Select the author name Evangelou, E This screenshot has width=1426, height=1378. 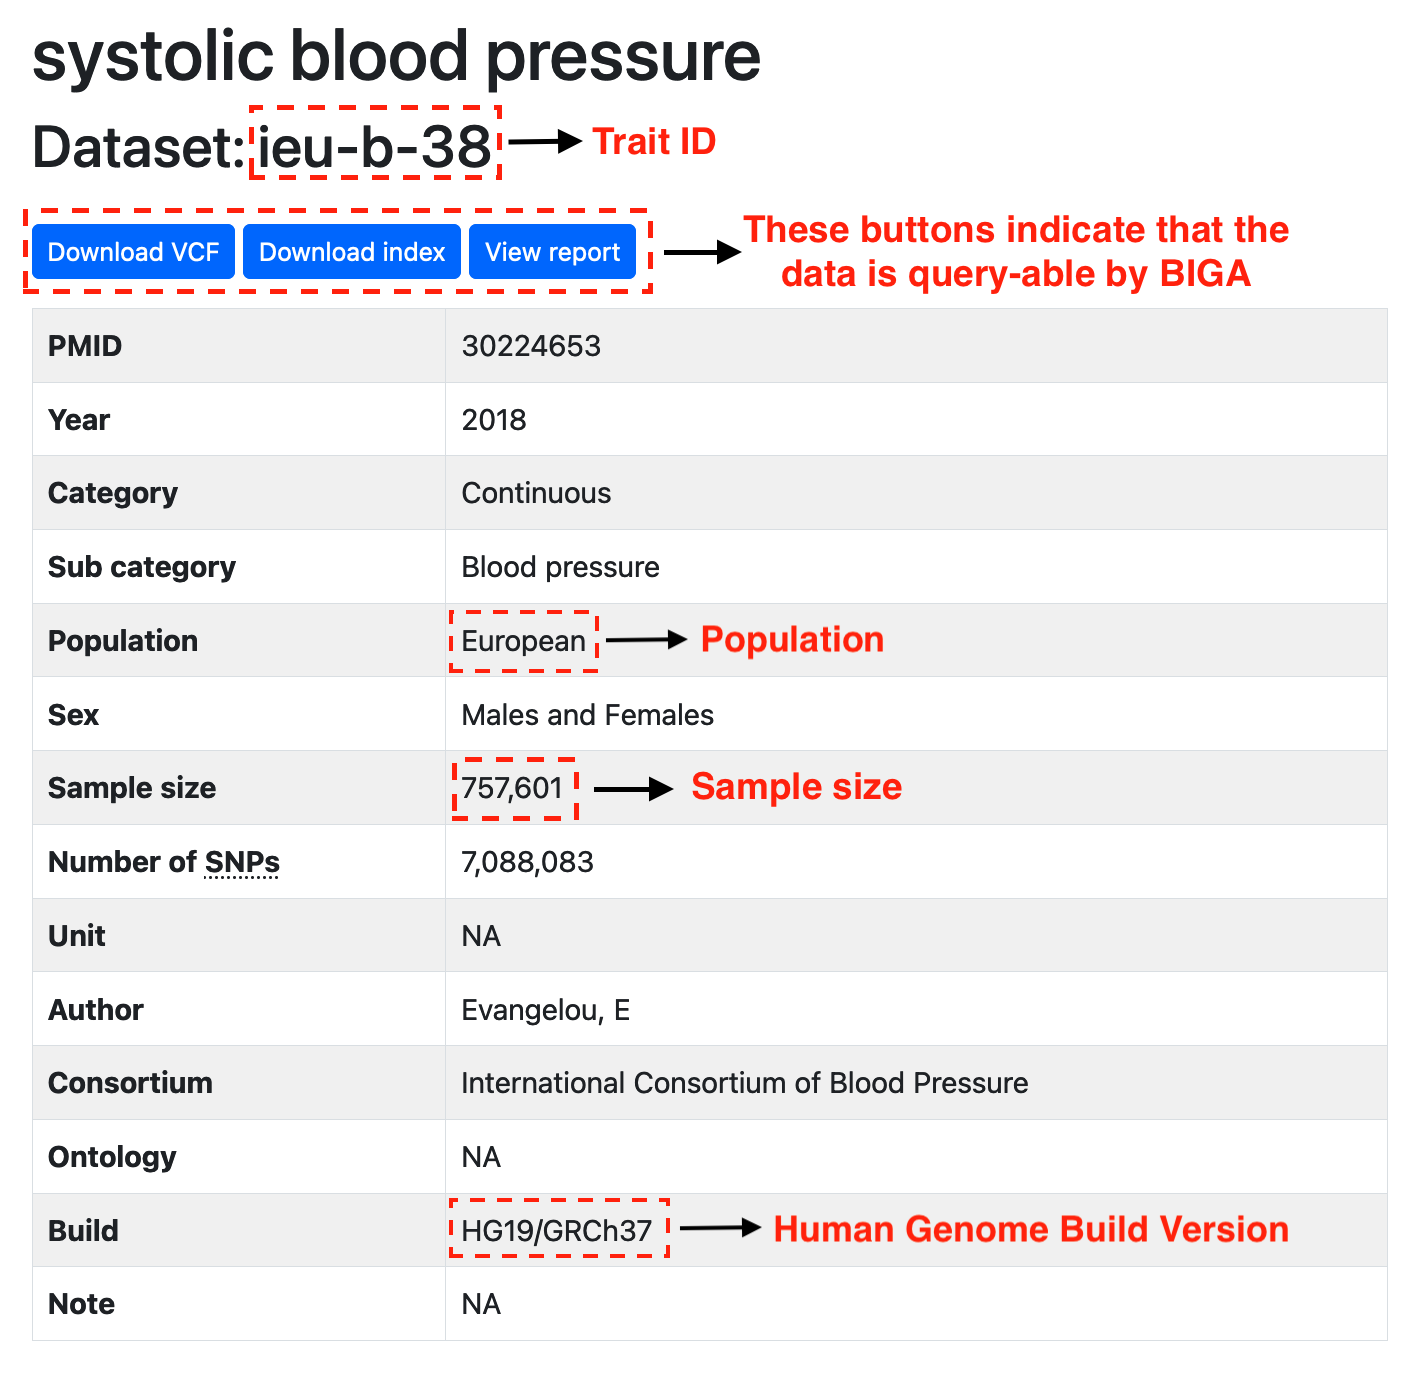[x=545, y=1010]
